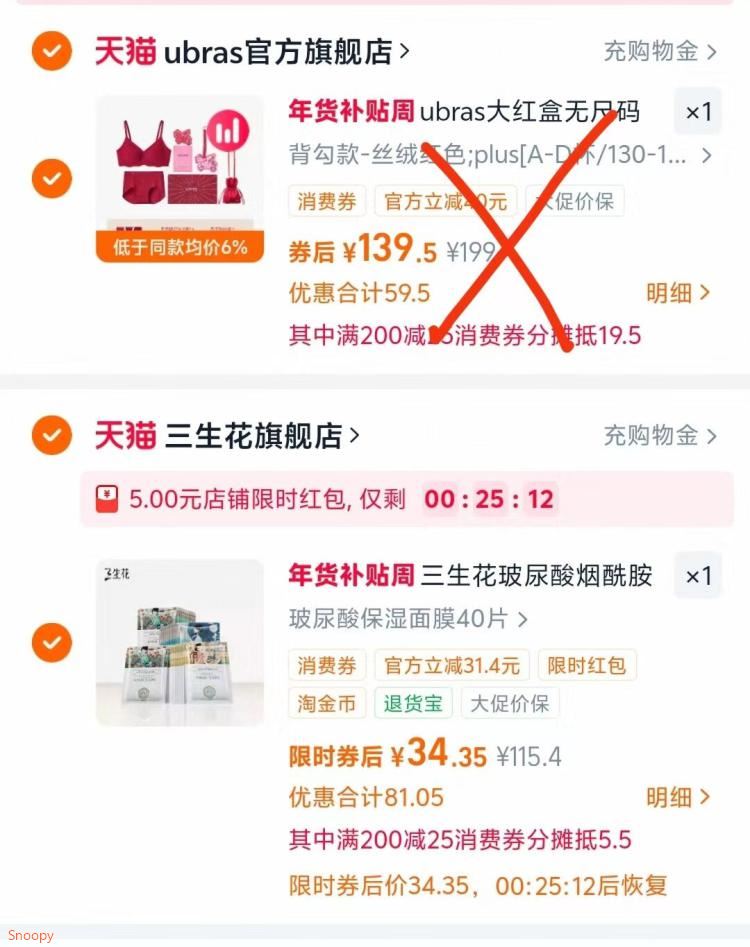Screen dimensions: 750x947
Task: Change the ×1 quantity for the 三生花 mask
Action: pos(697,576)
